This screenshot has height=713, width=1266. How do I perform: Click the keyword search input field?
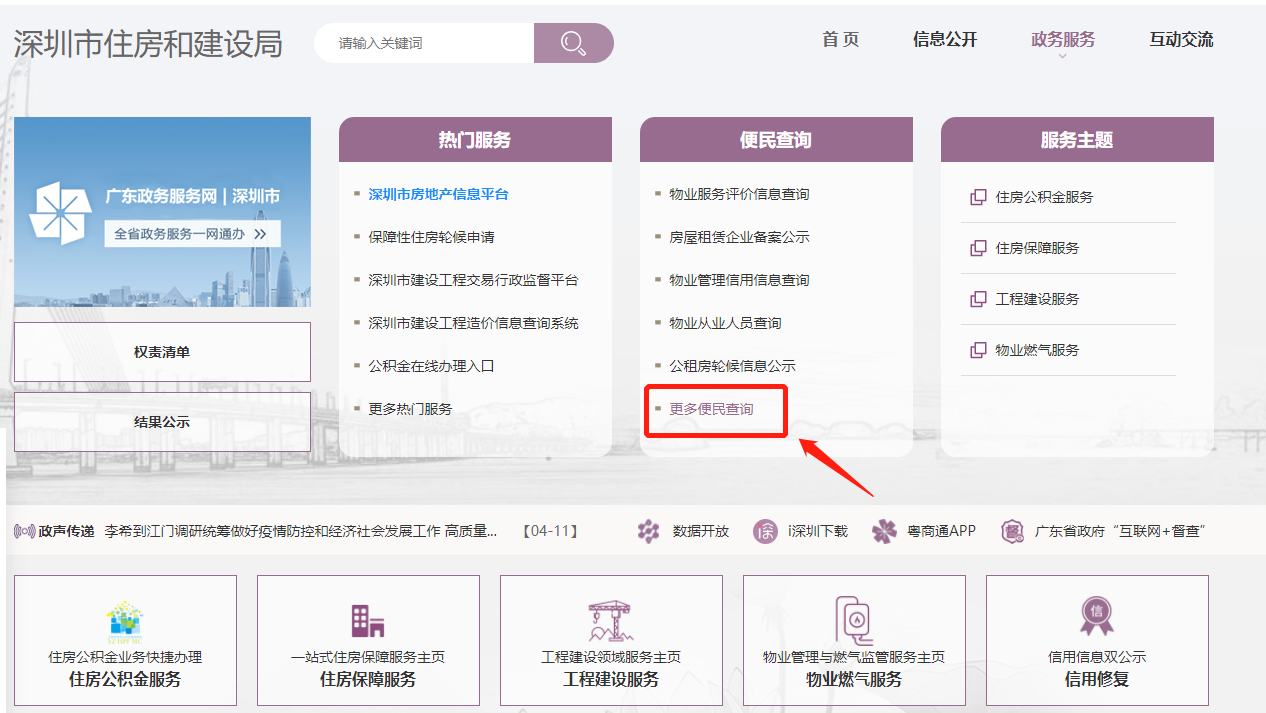click(424, 43)
